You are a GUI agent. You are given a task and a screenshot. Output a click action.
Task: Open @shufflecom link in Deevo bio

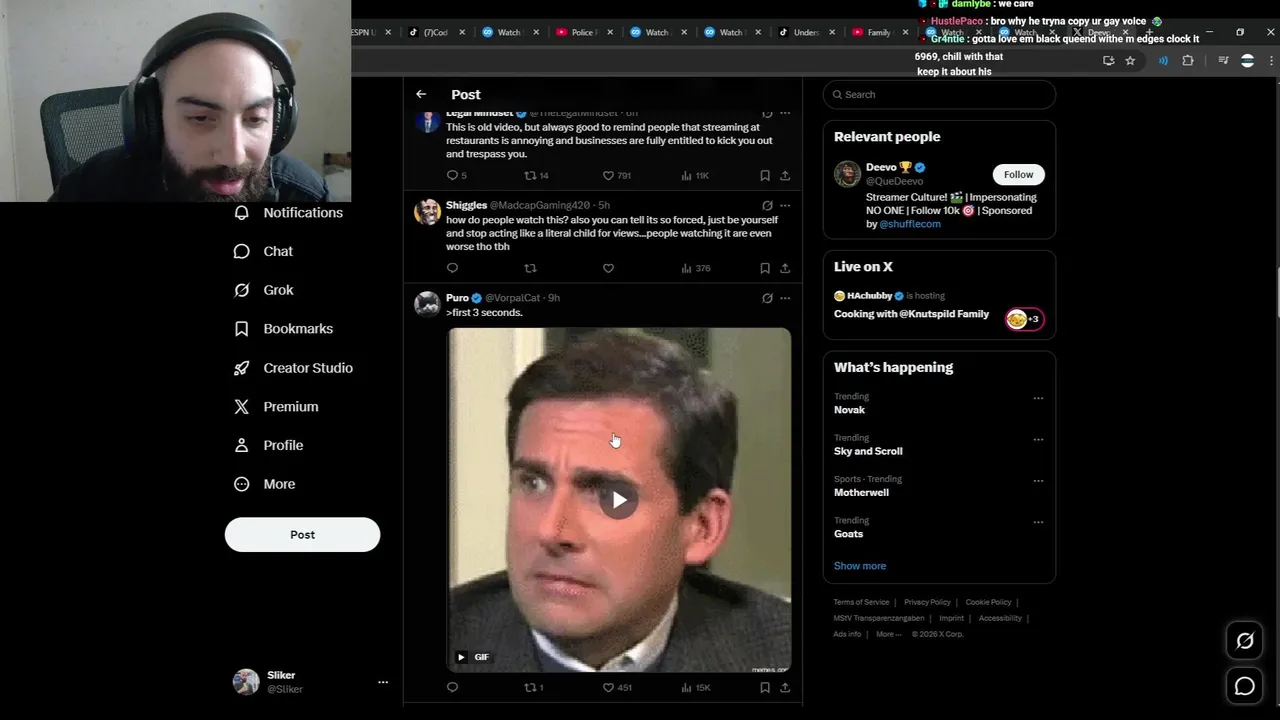910,224
